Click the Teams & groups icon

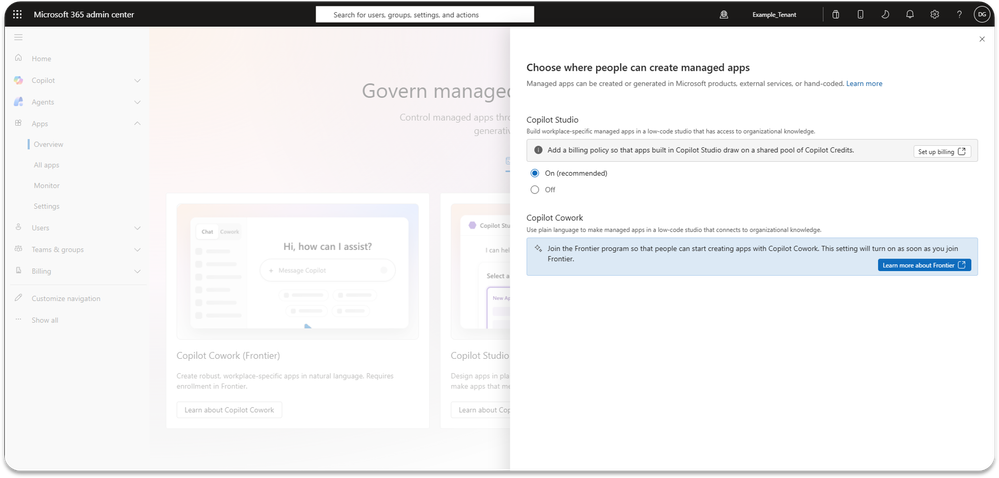point(18,249)
